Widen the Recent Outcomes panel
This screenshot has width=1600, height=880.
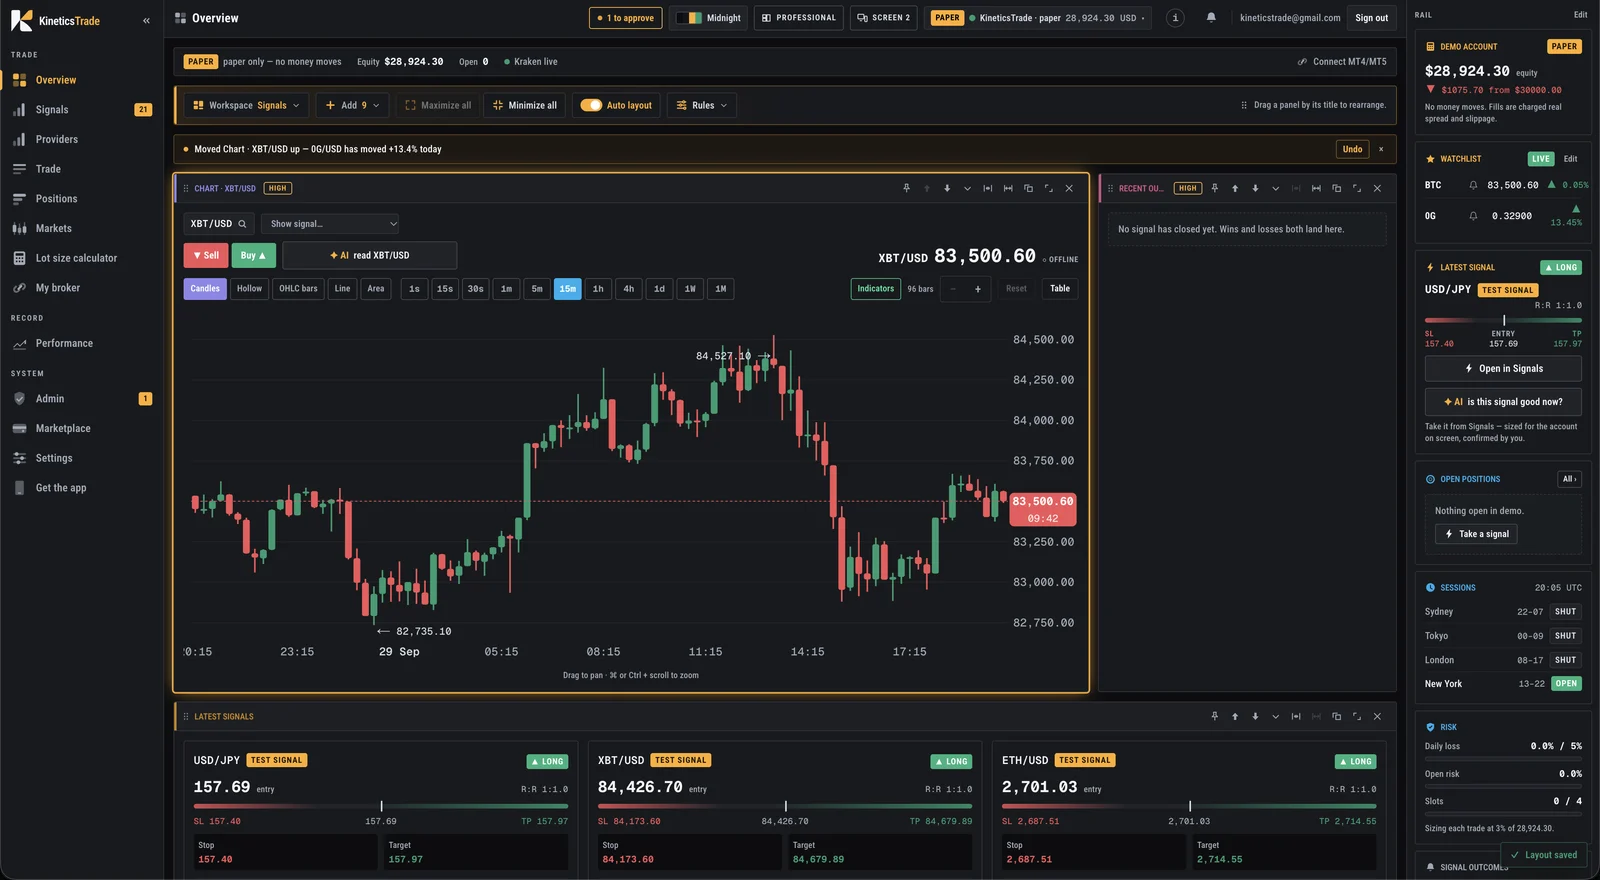(1316, 188)
